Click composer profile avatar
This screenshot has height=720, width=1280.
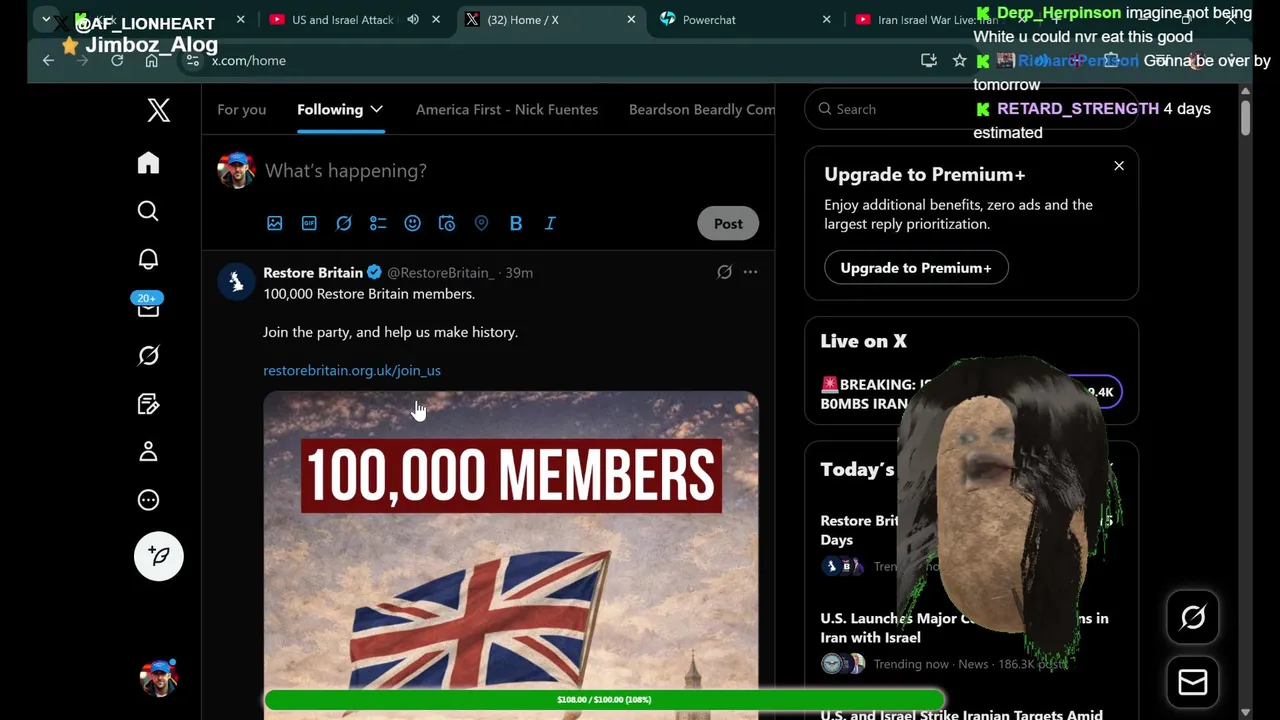pos(236,171)
